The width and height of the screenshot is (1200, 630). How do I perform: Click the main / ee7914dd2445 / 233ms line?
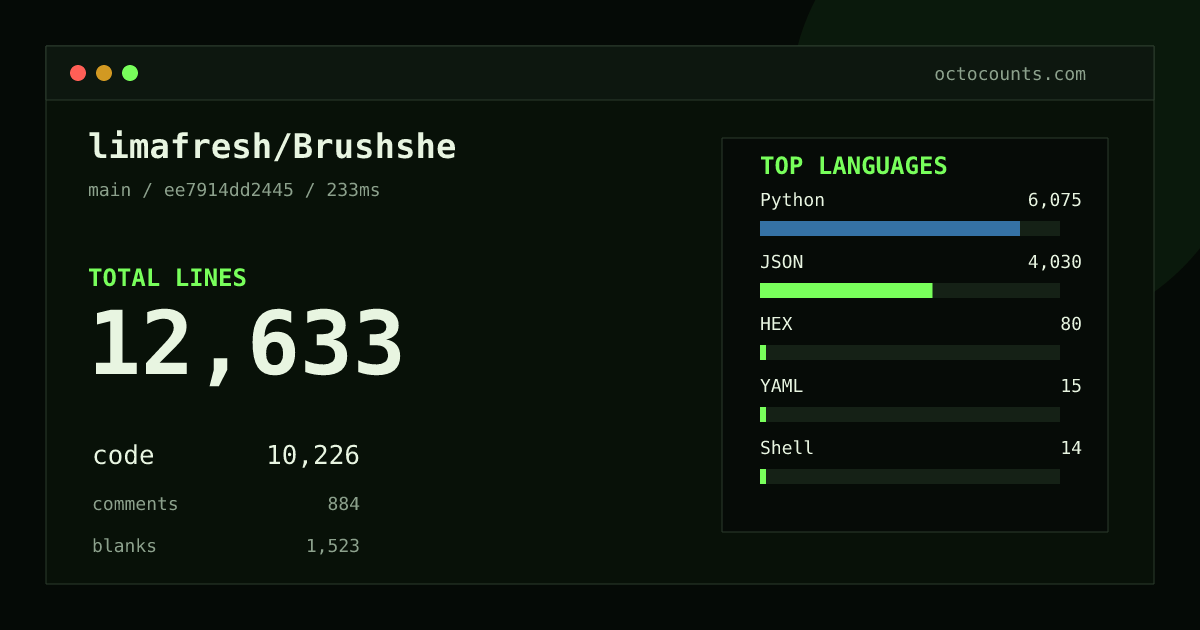tap(234, 190)
